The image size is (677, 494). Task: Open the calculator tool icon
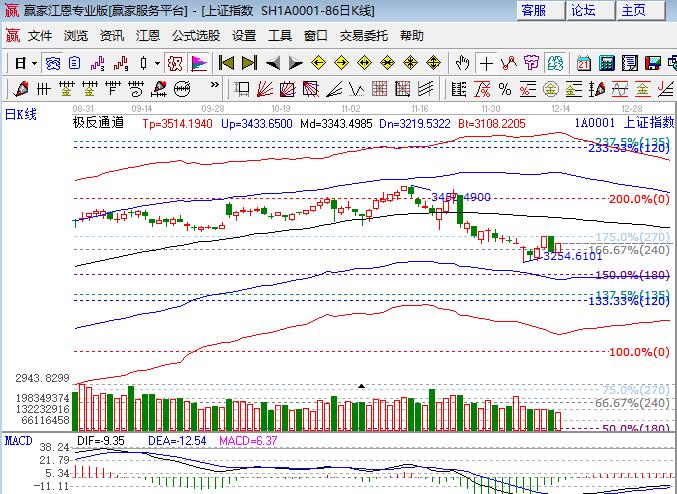pos(607,63)
